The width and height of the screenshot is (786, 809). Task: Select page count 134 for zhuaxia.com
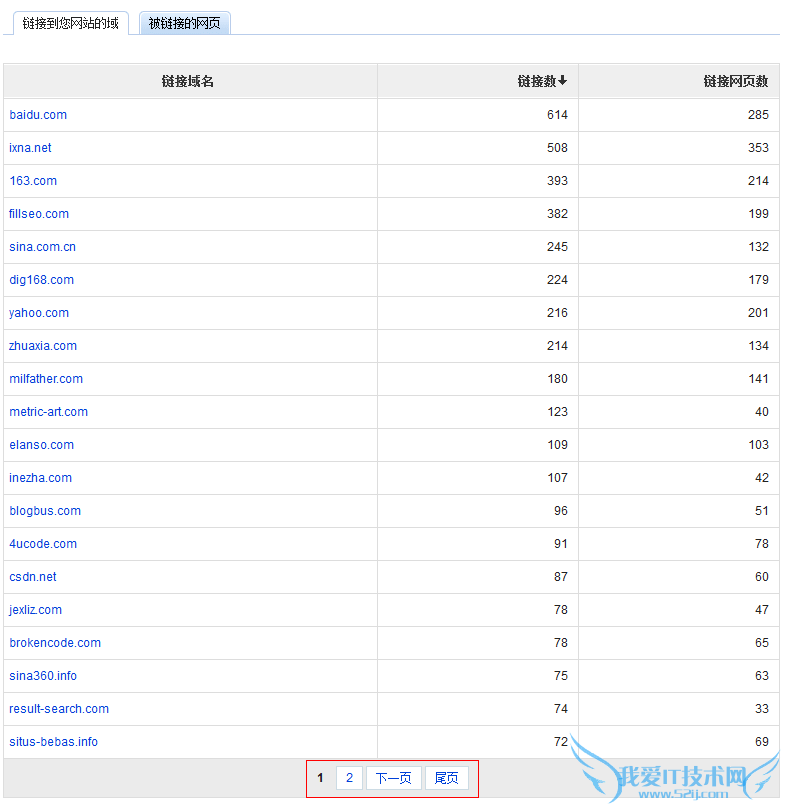pos(758,346)
